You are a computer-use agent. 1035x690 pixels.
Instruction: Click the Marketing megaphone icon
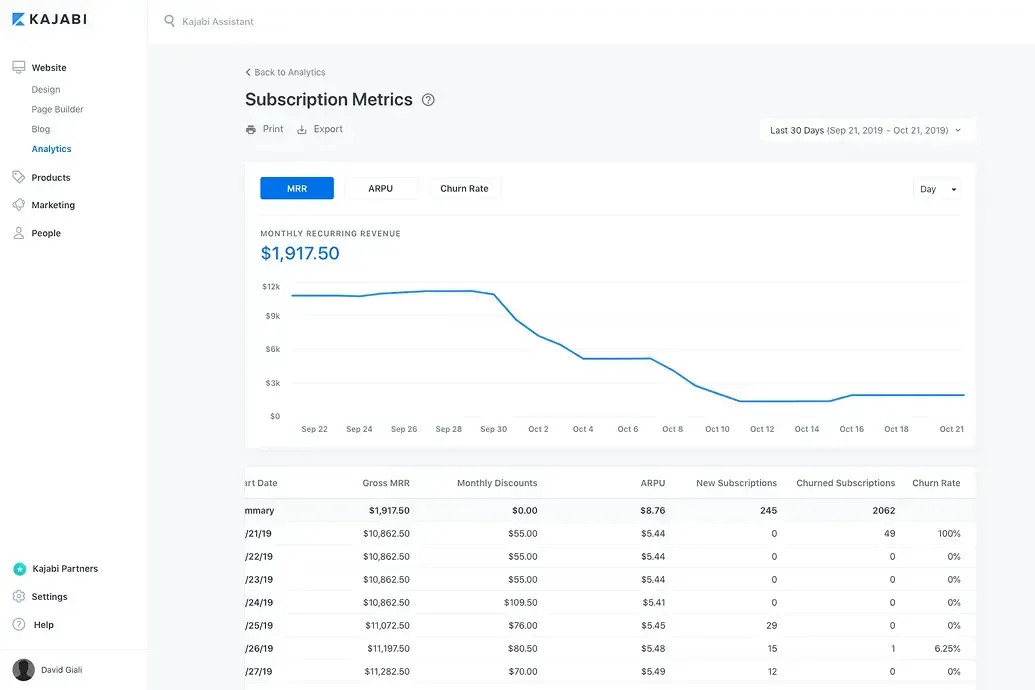(19, 205)
